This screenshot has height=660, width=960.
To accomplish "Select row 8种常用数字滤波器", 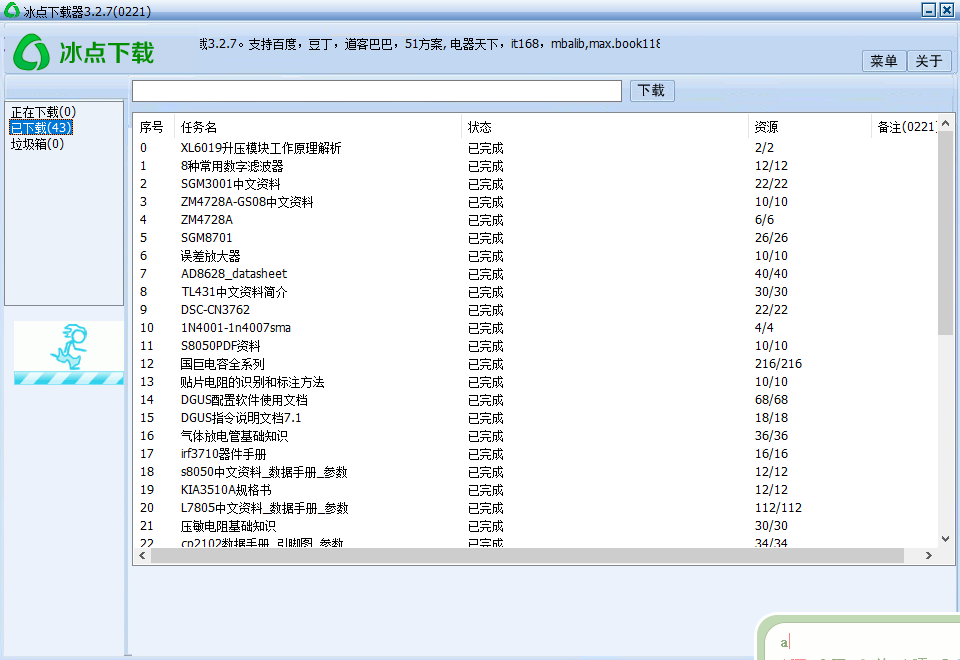I will (x=536, y=166).
